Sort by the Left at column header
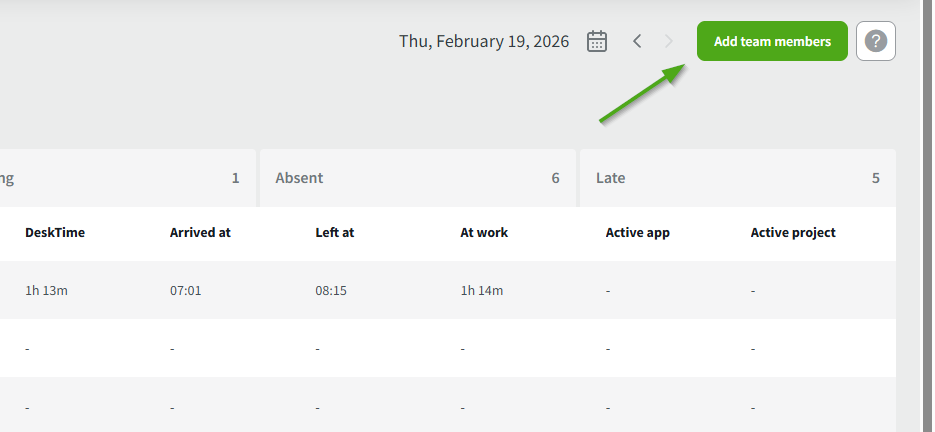The image size is (935, 432). [x=335, y=233]
